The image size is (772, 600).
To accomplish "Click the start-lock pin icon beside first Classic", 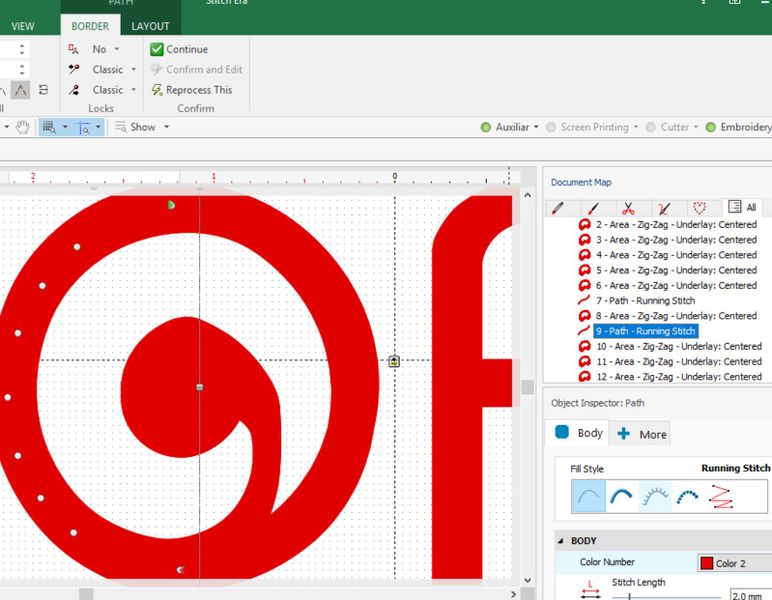I will point(73,69).
